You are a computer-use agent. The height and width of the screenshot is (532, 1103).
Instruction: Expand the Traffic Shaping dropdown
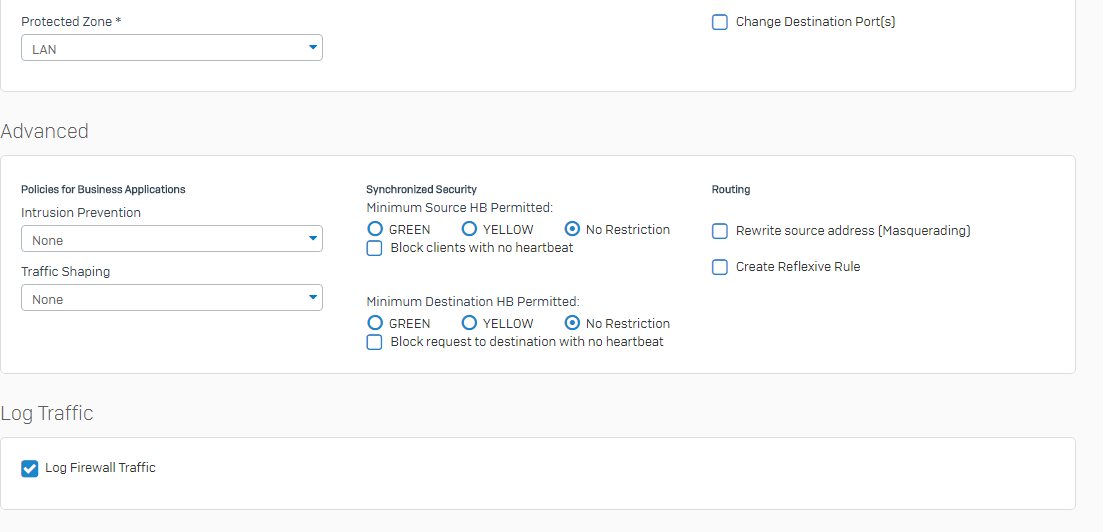point(172,298)
